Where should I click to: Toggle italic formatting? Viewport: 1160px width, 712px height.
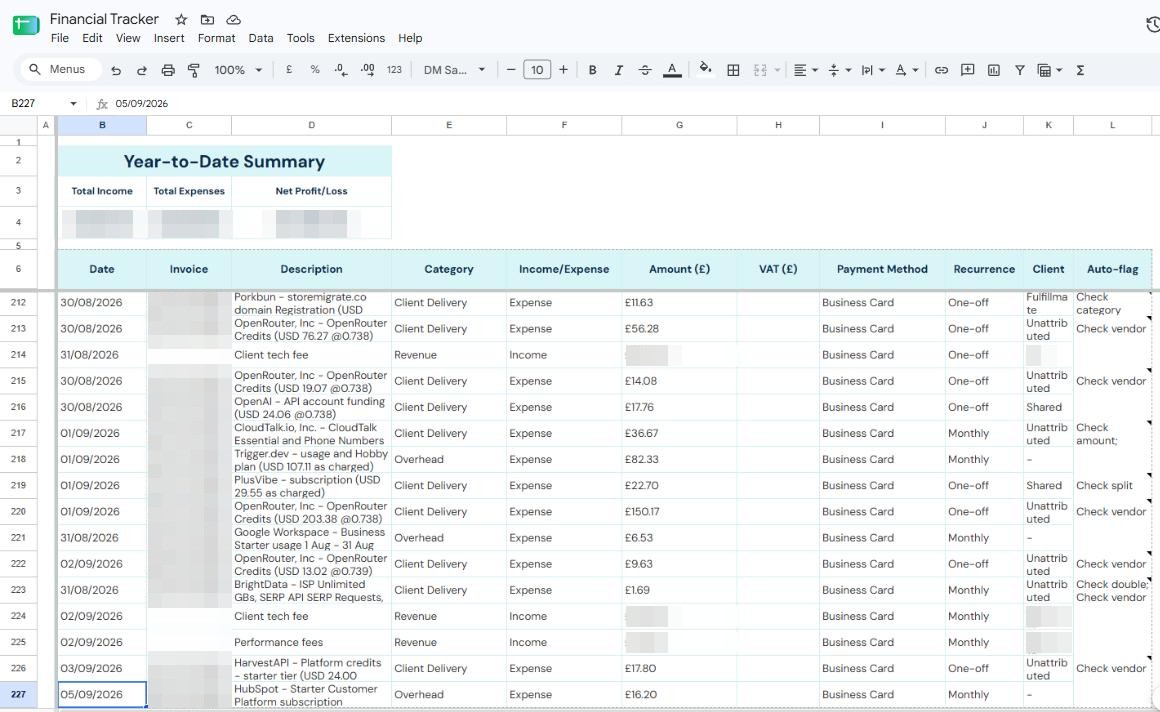coord(618,70)
